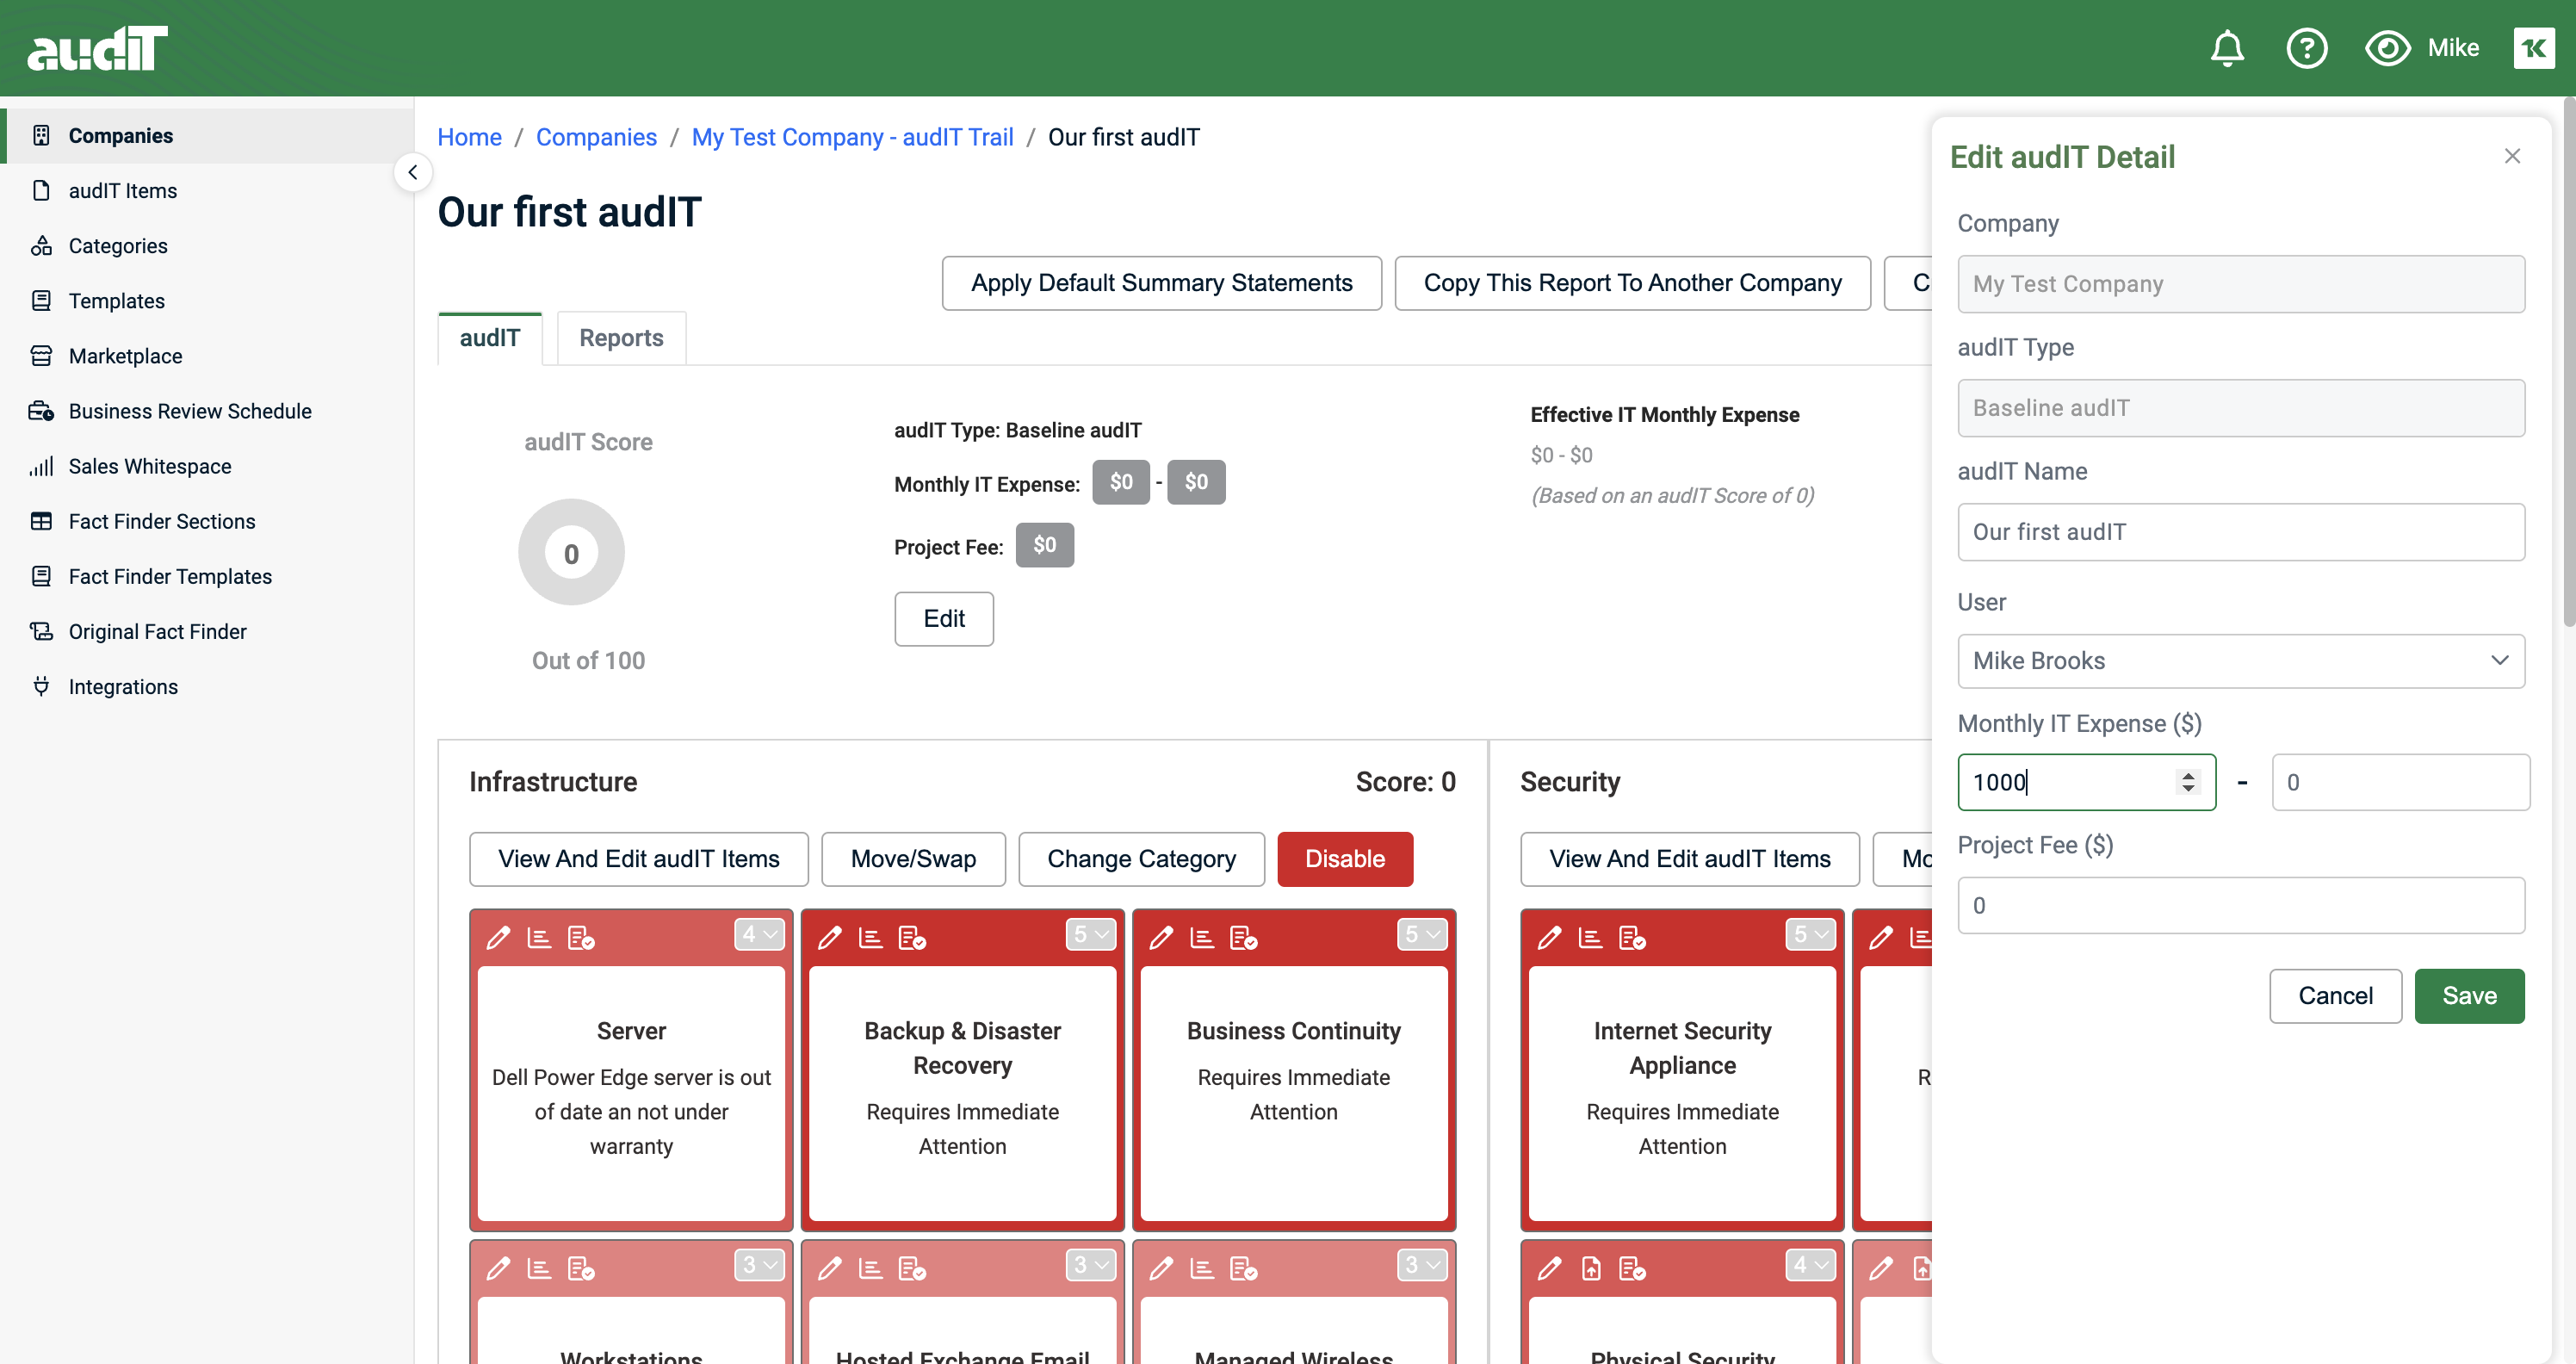Click the green Save button
This screenshot has height=1364, width=2576.
click(2469, 996)
